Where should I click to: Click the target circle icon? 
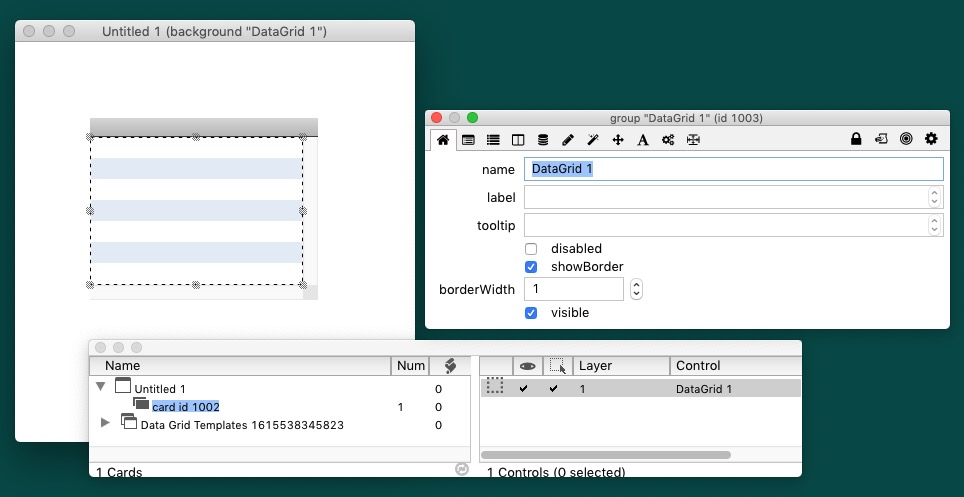click(x=906, y=140)
